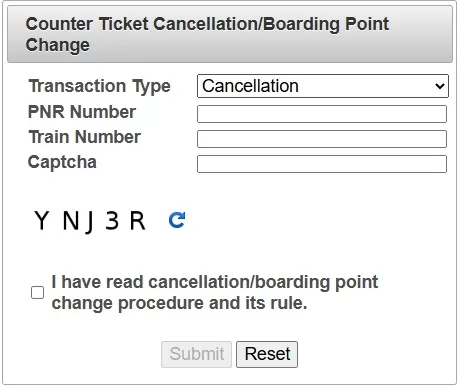Focus the Train Number input field
Viewport: 458px width, 386px height.
point(322,139)
